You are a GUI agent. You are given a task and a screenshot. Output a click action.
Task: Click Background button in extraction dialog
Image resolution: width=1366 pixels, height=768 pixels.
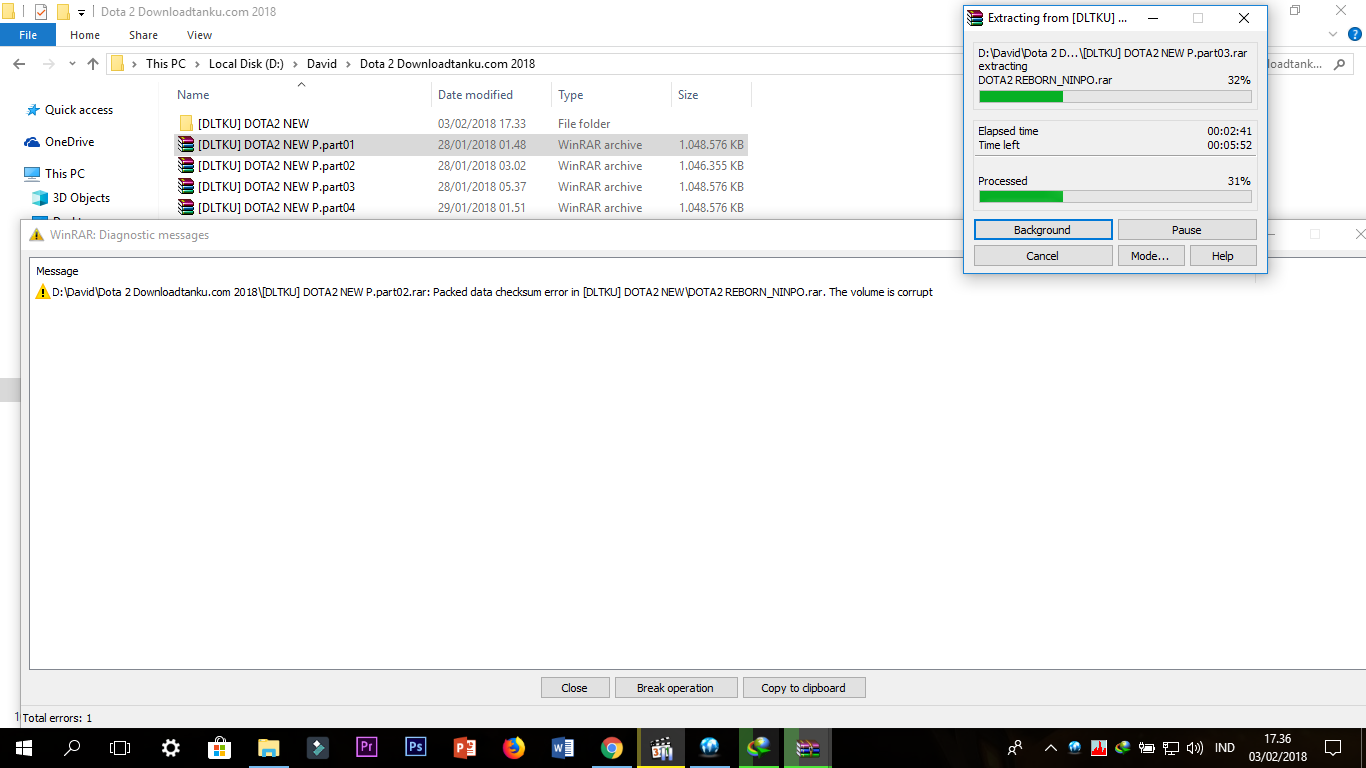(x=1043, y=230)
